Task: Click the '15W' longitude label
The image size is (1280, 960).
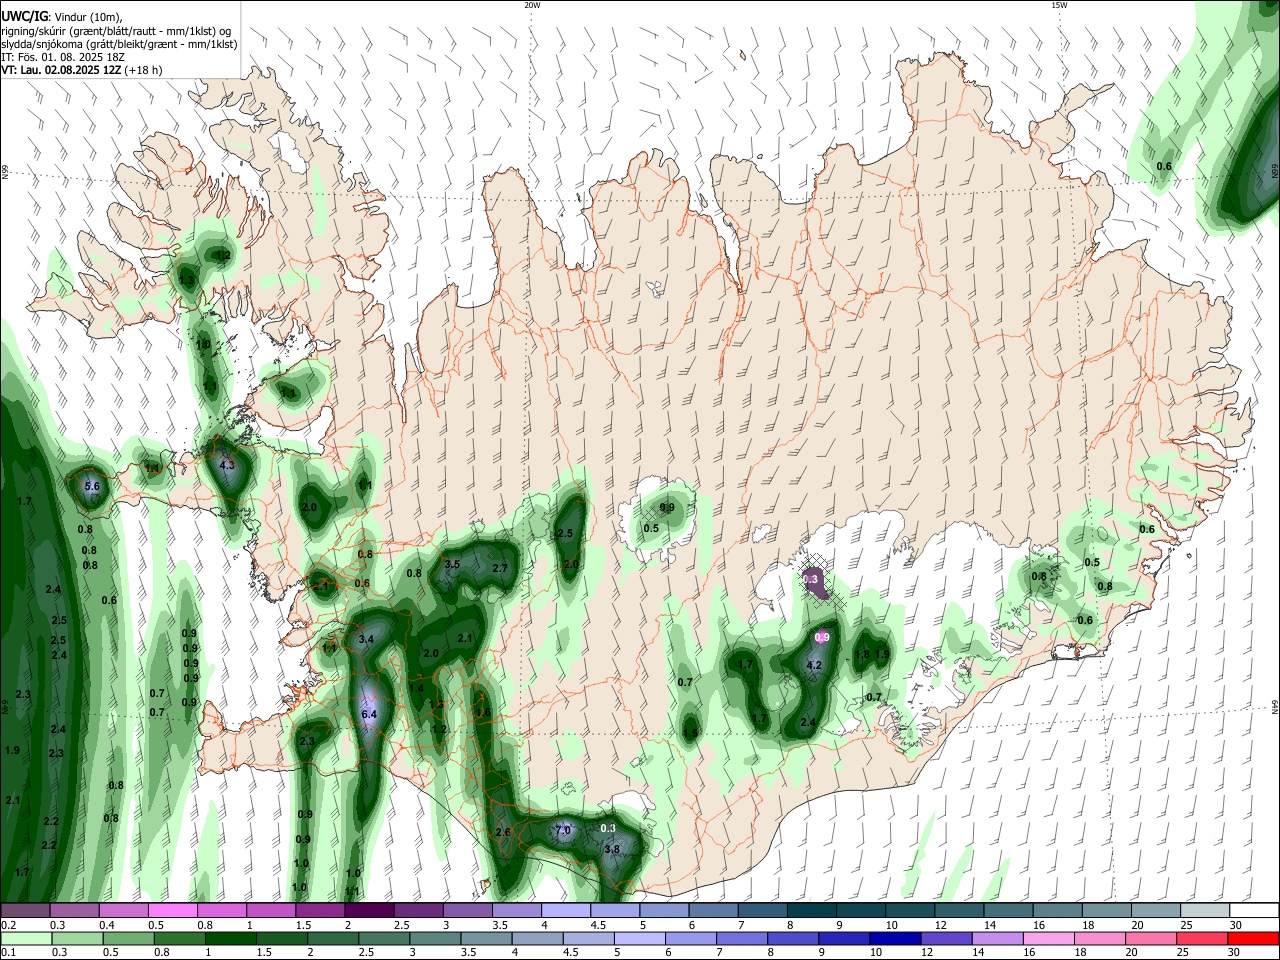Action: tap(1059, 5)
